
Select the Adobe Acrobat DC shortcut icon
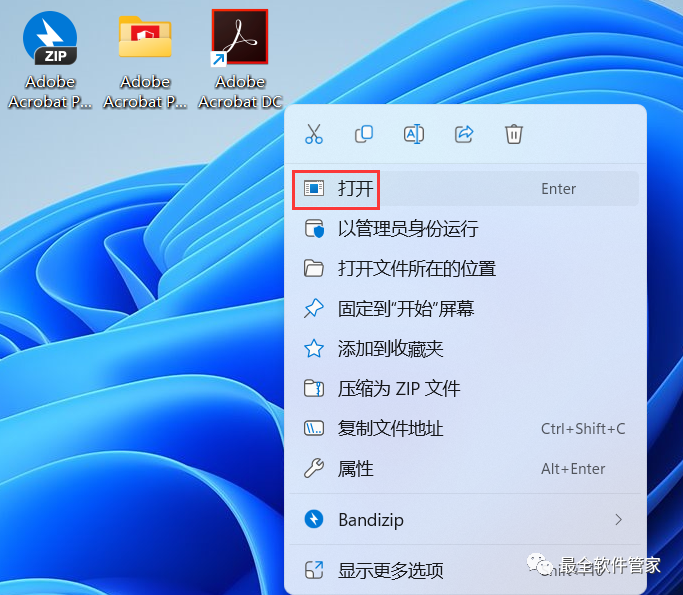[240, 37]
